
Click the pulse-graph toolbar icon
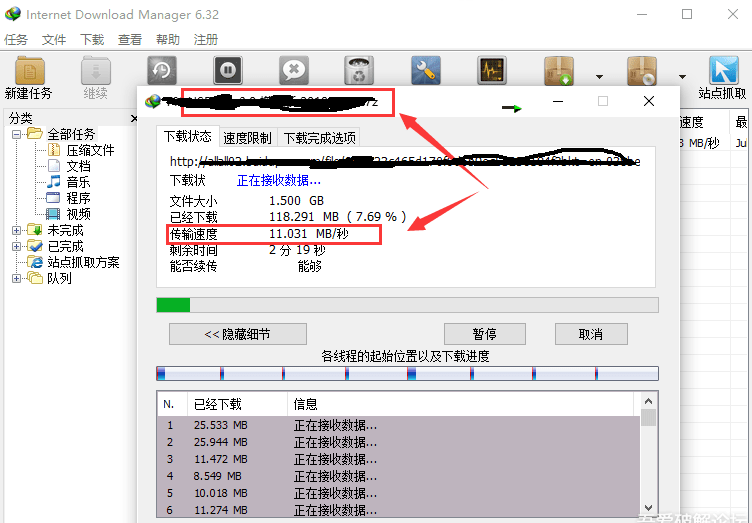pos(492,70)
